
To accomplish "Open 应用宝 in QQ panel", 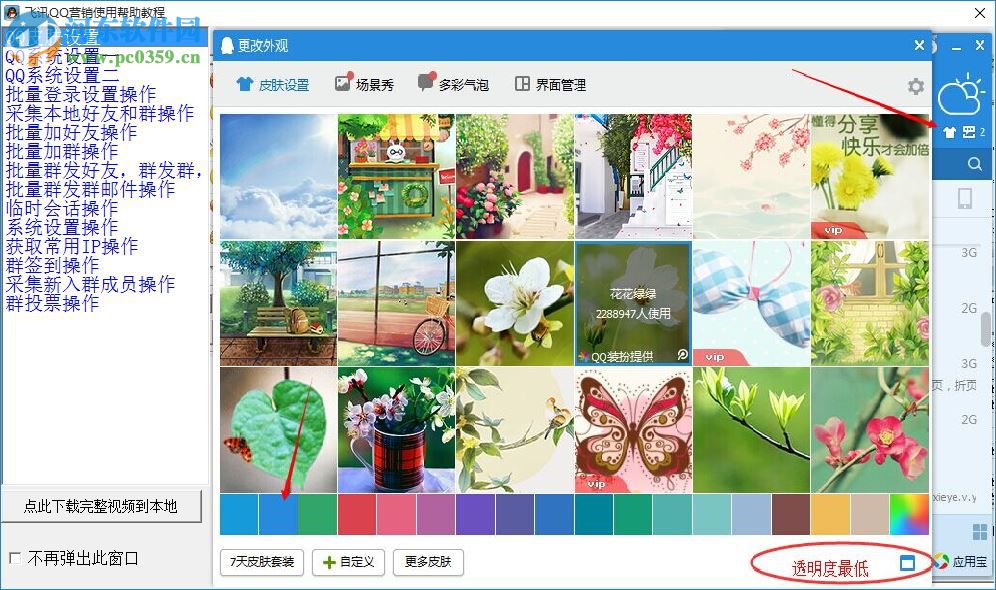I will pos(960,561).
